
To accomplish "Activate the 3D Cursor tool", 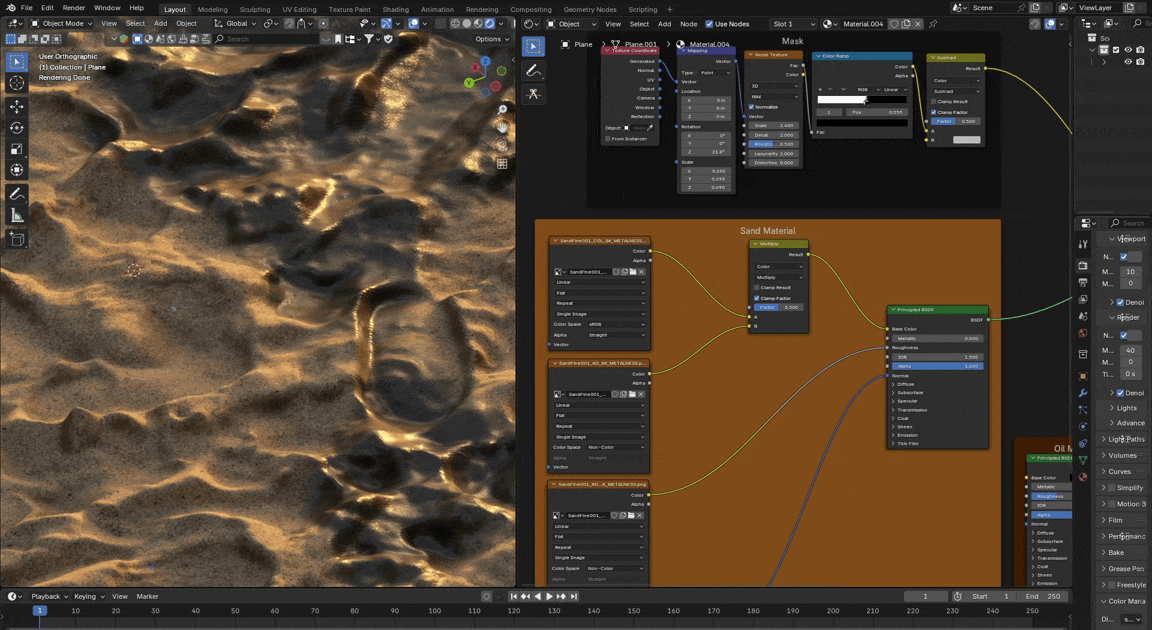I will tap(17, 84).
